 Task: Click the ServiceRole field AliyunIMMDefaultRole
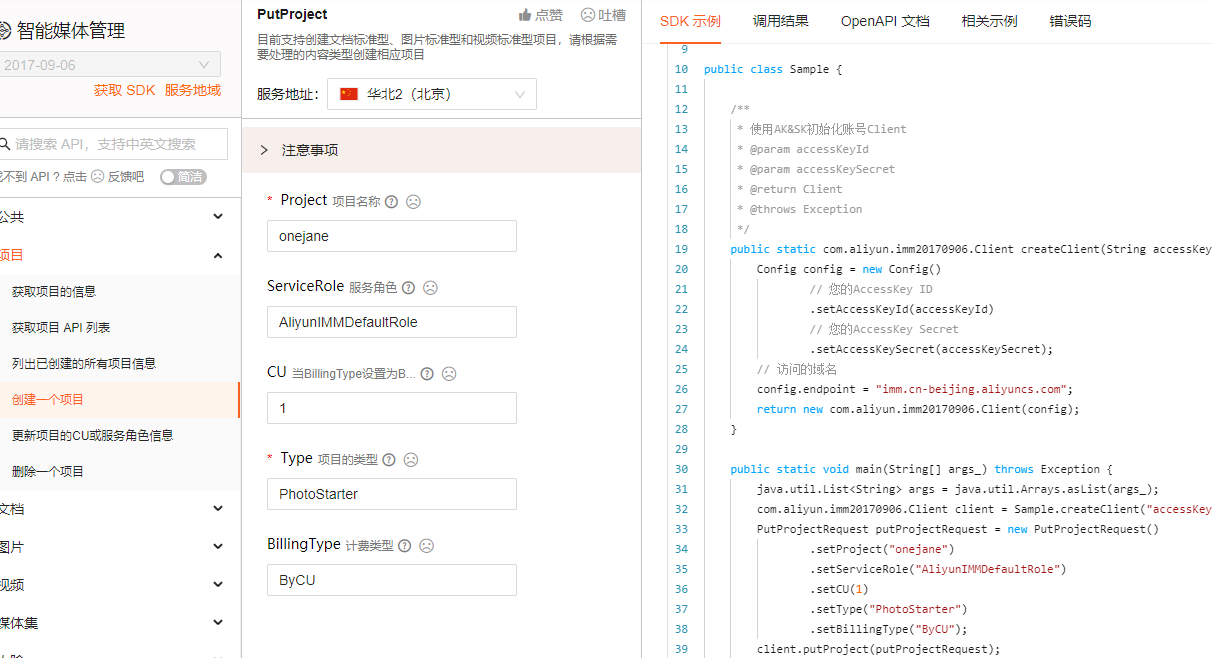tap(392, 322)
